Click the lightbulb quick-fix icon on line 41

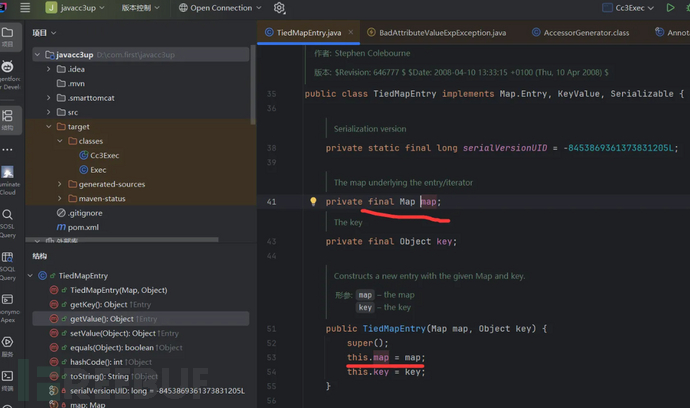click(x=312, y=201)
